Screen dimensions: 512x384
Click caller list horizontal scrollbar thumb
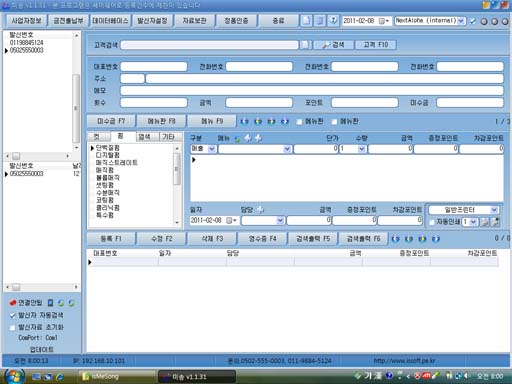[x=16, y=156]
